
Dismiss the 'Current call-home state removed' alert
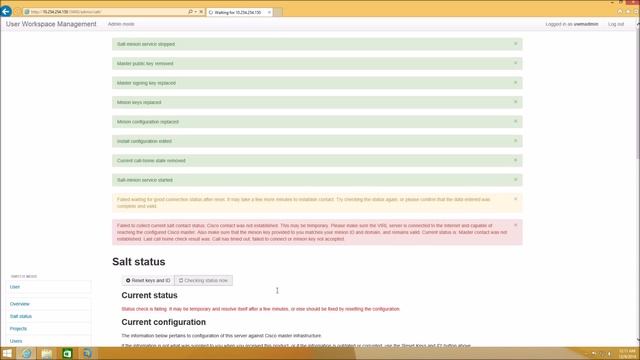pyautogui.click(x=516, y=160)
